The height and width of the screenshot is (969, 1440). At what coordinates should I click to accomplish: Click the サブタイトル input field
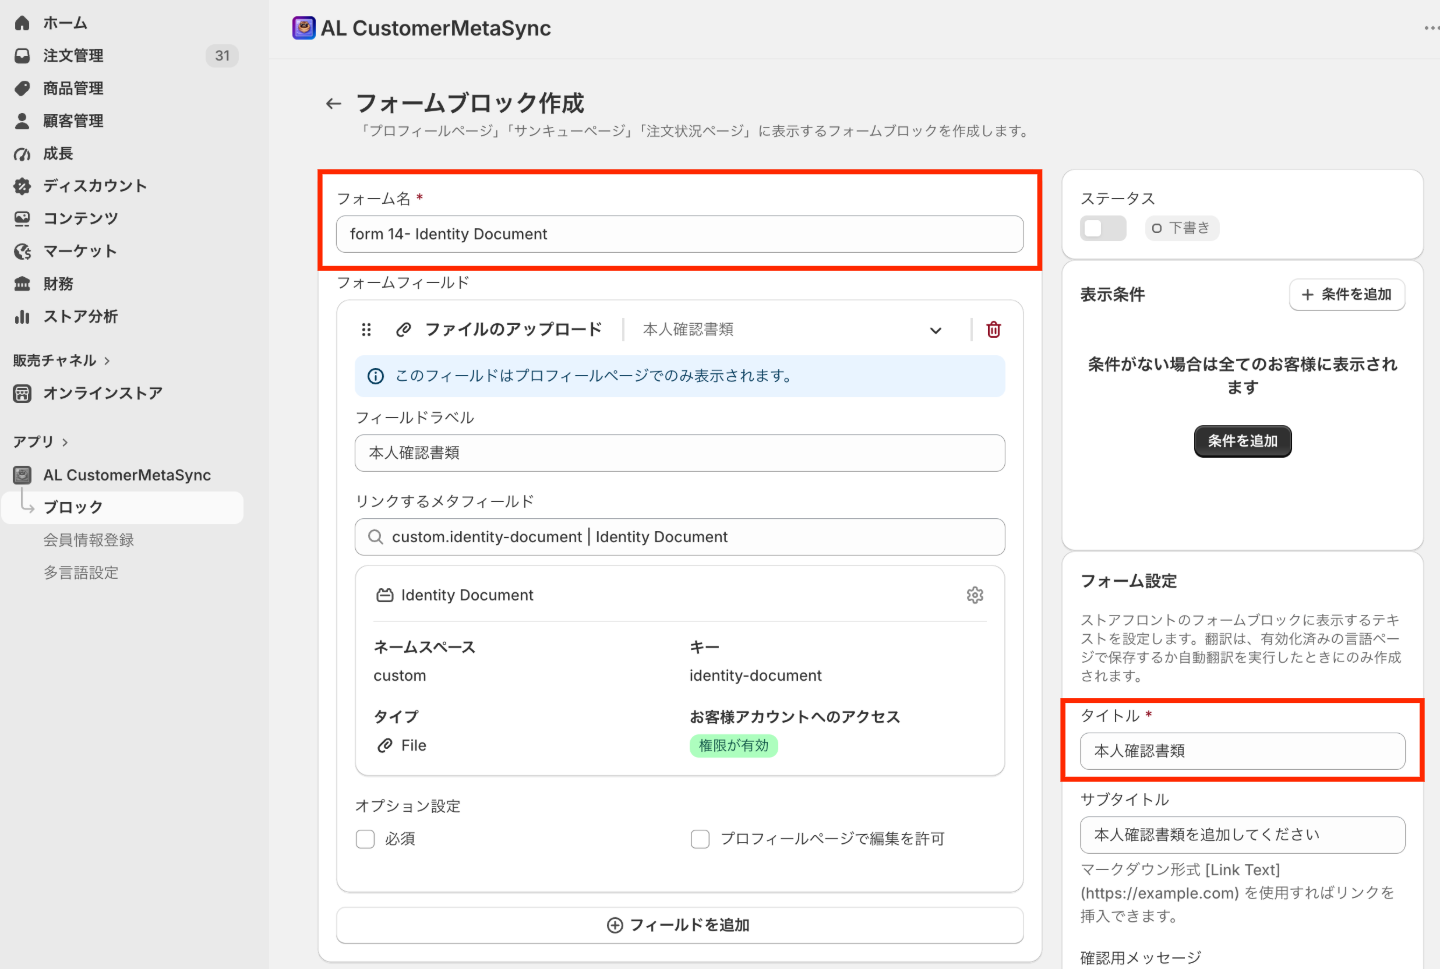point(1243,835)
